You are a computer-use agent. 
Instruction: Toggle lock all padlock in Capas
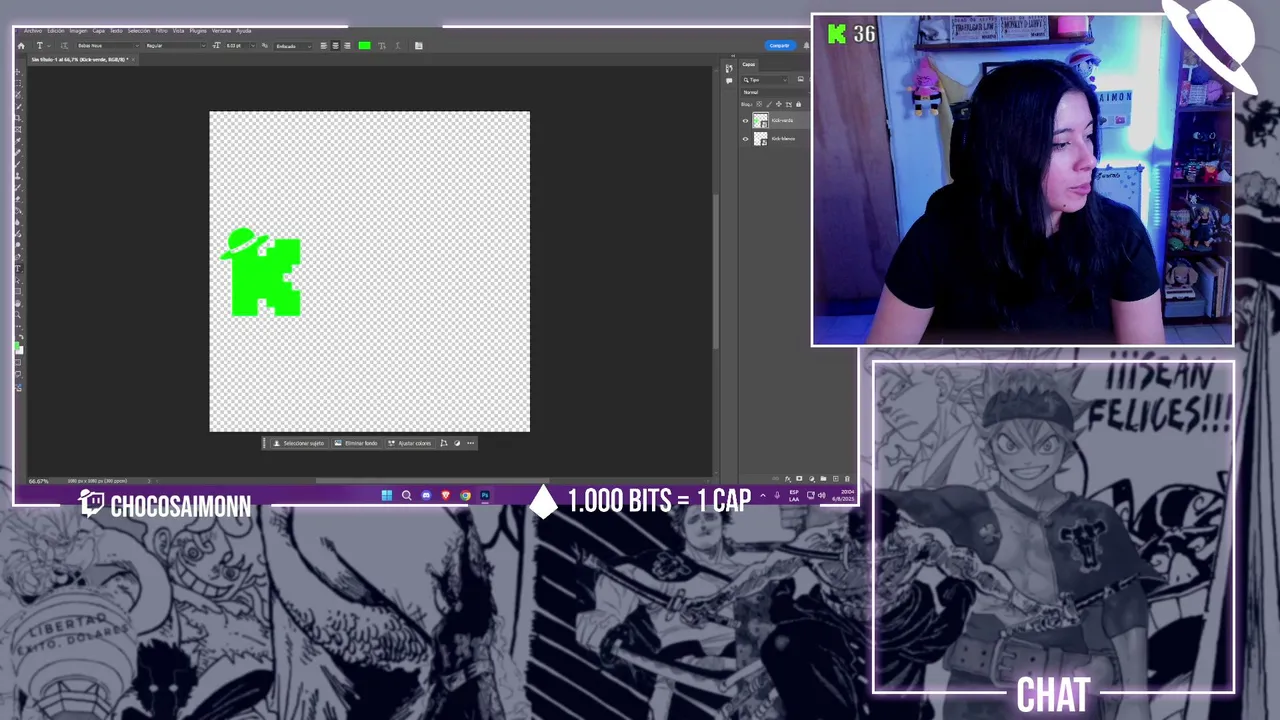[798, 104]
